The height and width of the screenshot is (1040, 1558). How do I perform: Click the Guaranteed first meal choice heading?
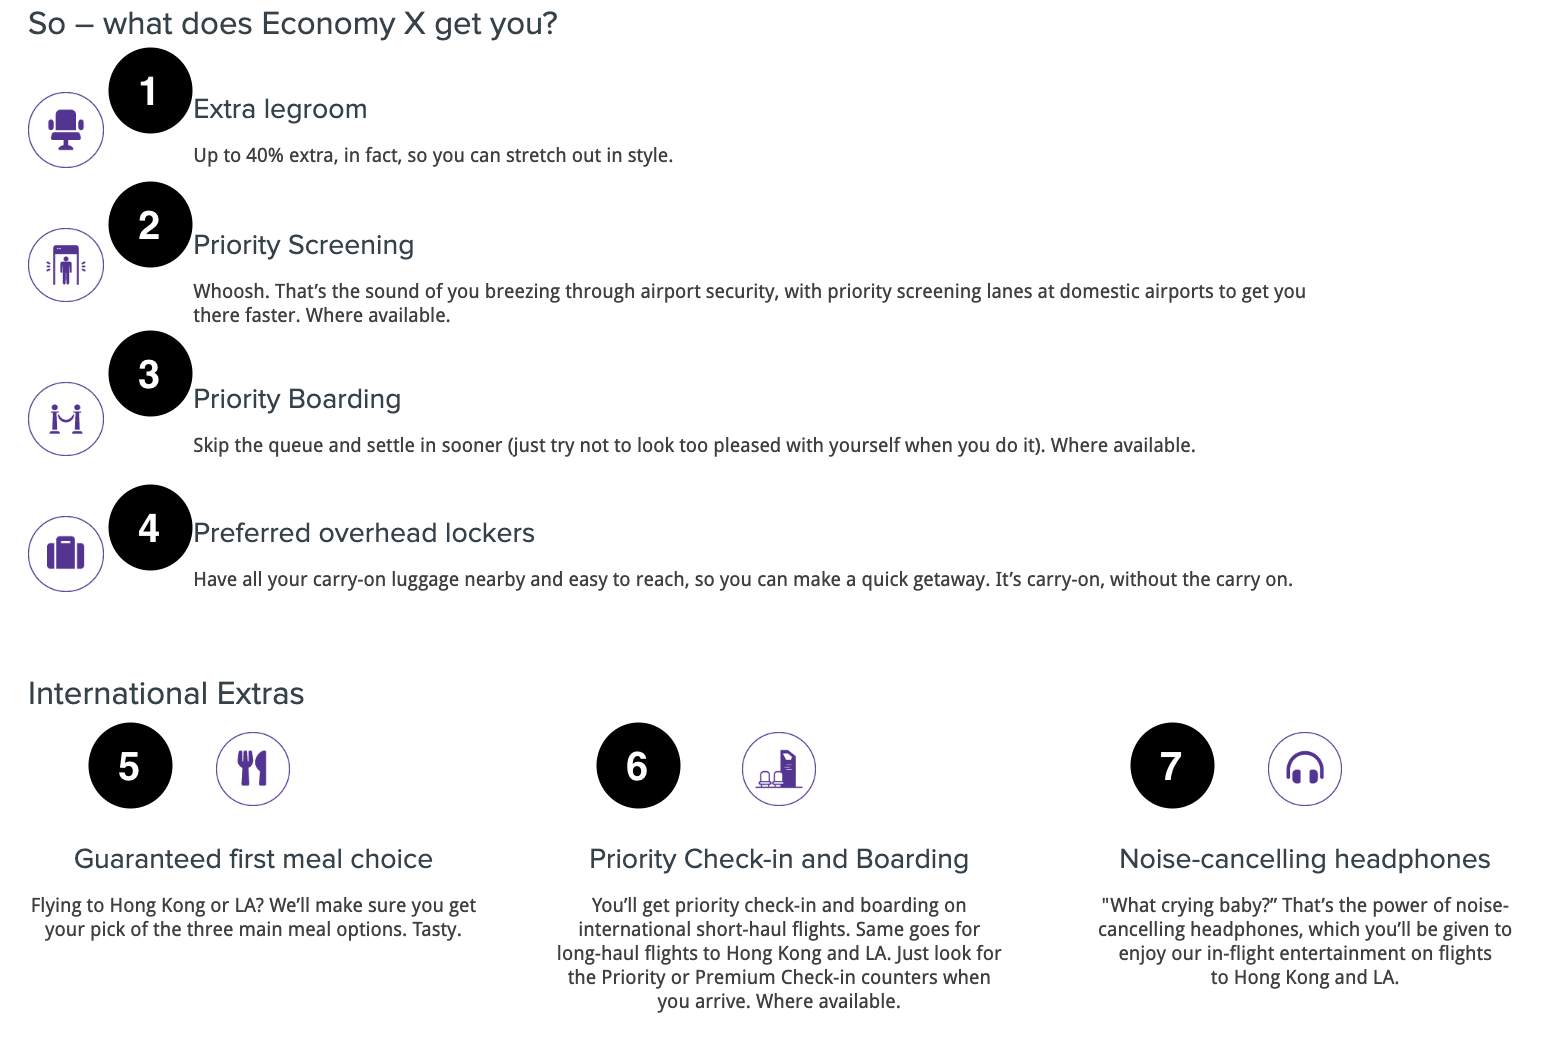[253, 859]
